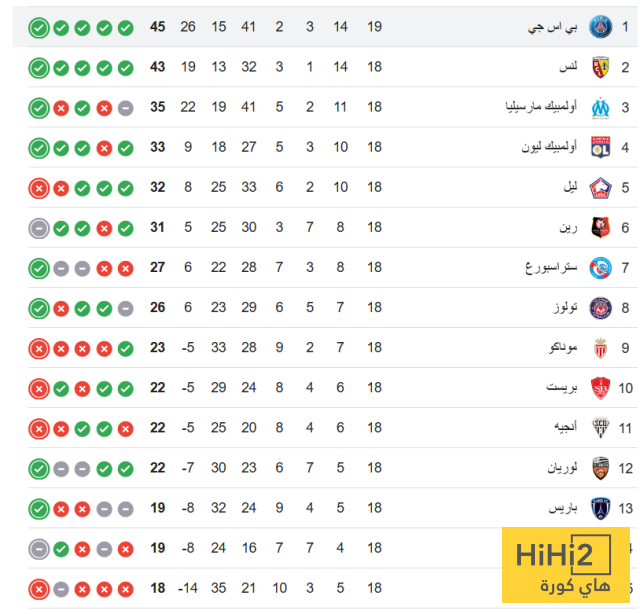Click the ستراسبورغ team name
The height and width of the screenshot is (614, 640).
tap(551, 268)
